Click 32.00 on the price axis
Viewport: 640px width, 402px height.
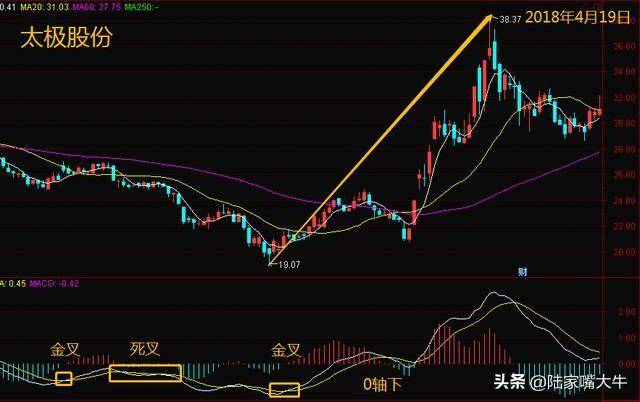(x=624, y=98)
